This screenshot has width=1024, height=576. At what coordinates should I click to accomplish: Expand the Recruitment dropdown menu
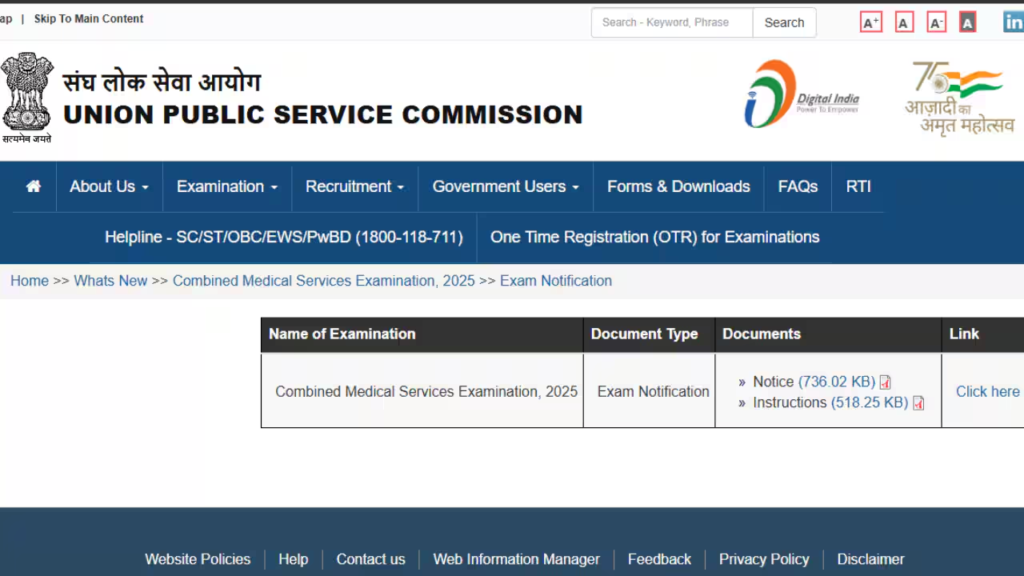click(x=354, y=187)
